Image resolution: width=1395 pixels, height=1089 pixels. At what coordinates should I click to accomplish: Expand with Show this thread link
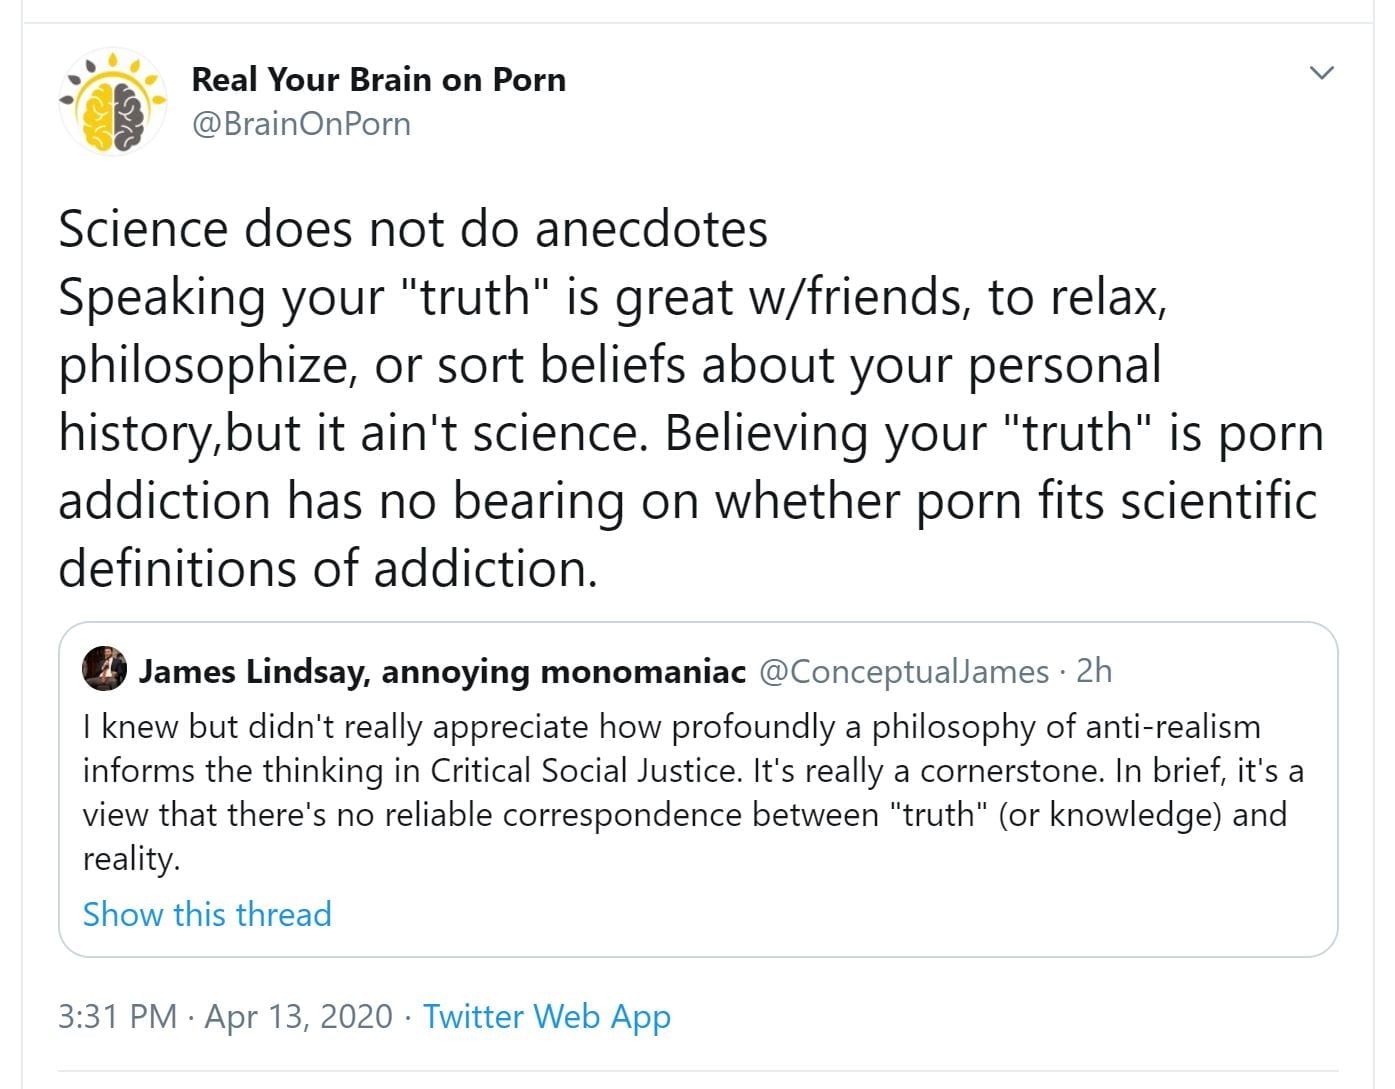(x=207, y=914)
